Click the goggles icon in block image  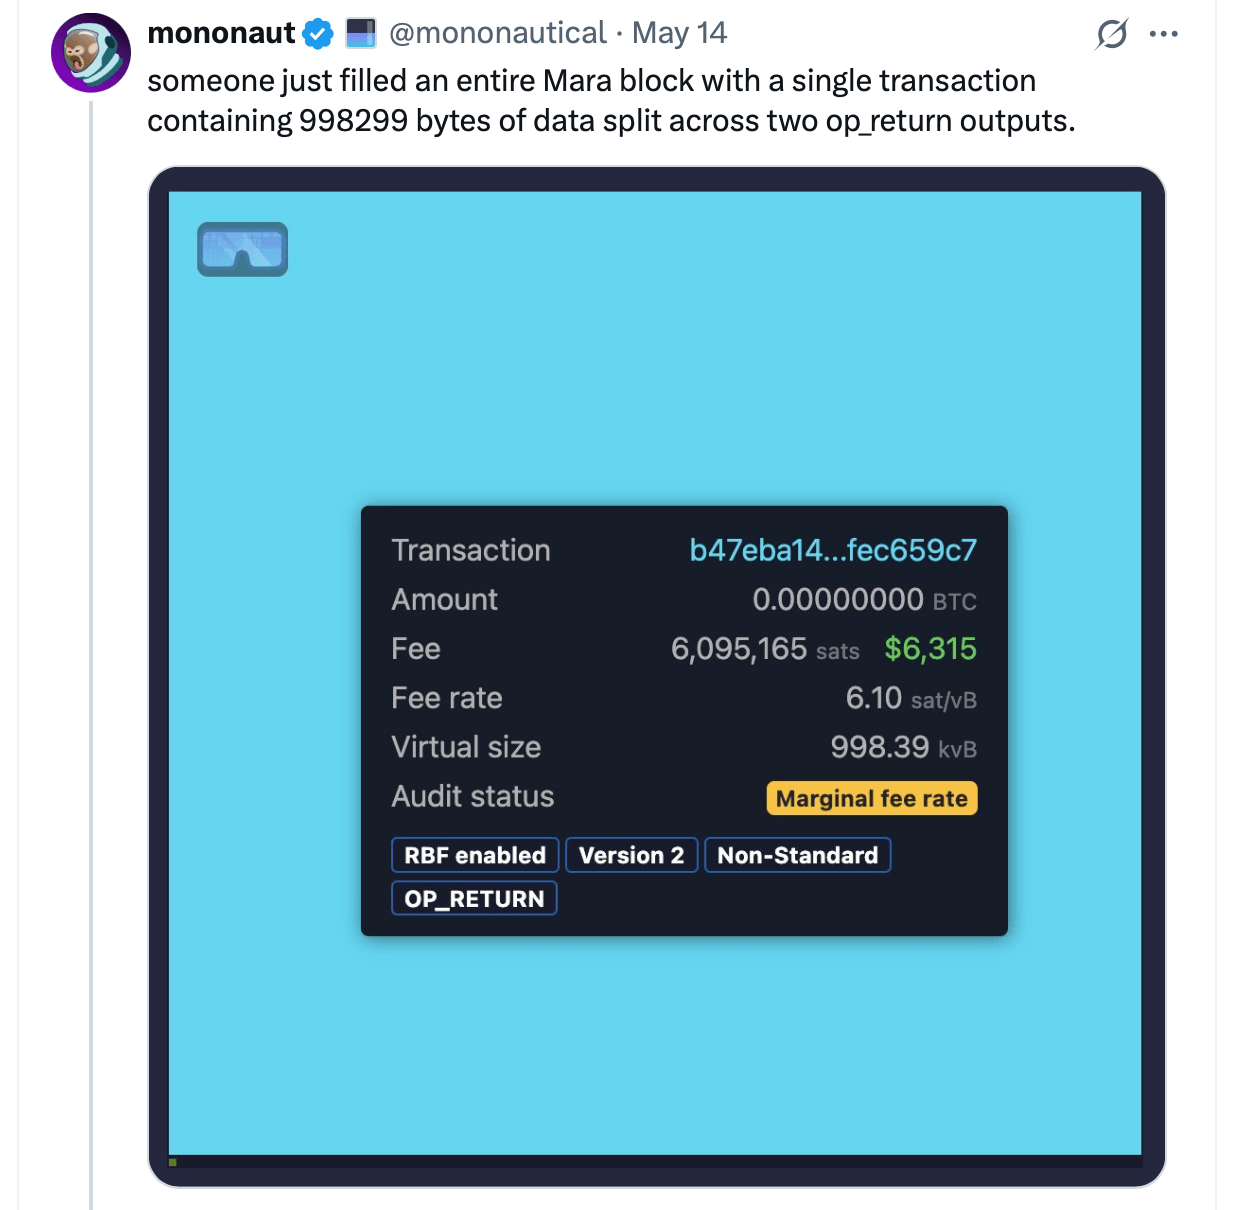243,249
